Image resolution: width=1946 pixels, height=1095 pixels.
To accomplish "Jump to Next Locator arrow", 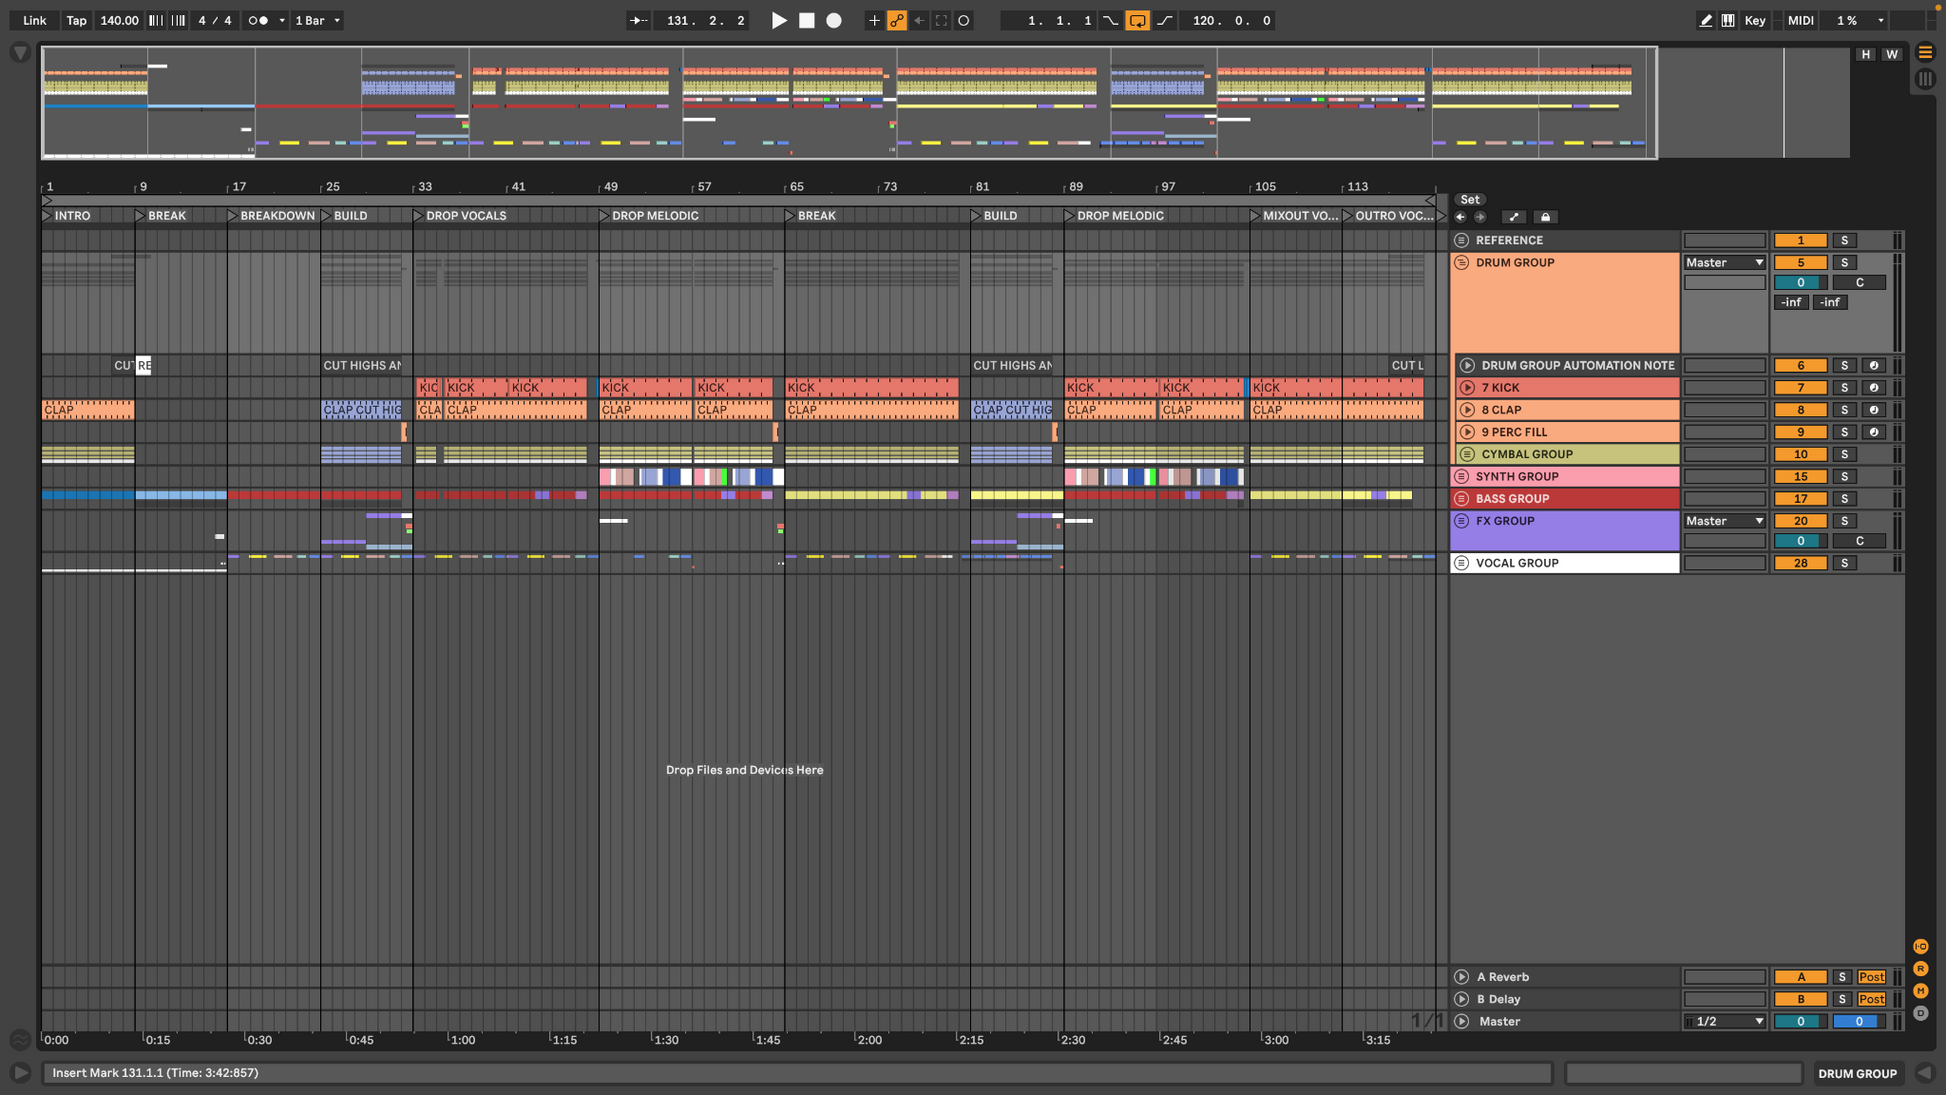I will click(1480, 217).
